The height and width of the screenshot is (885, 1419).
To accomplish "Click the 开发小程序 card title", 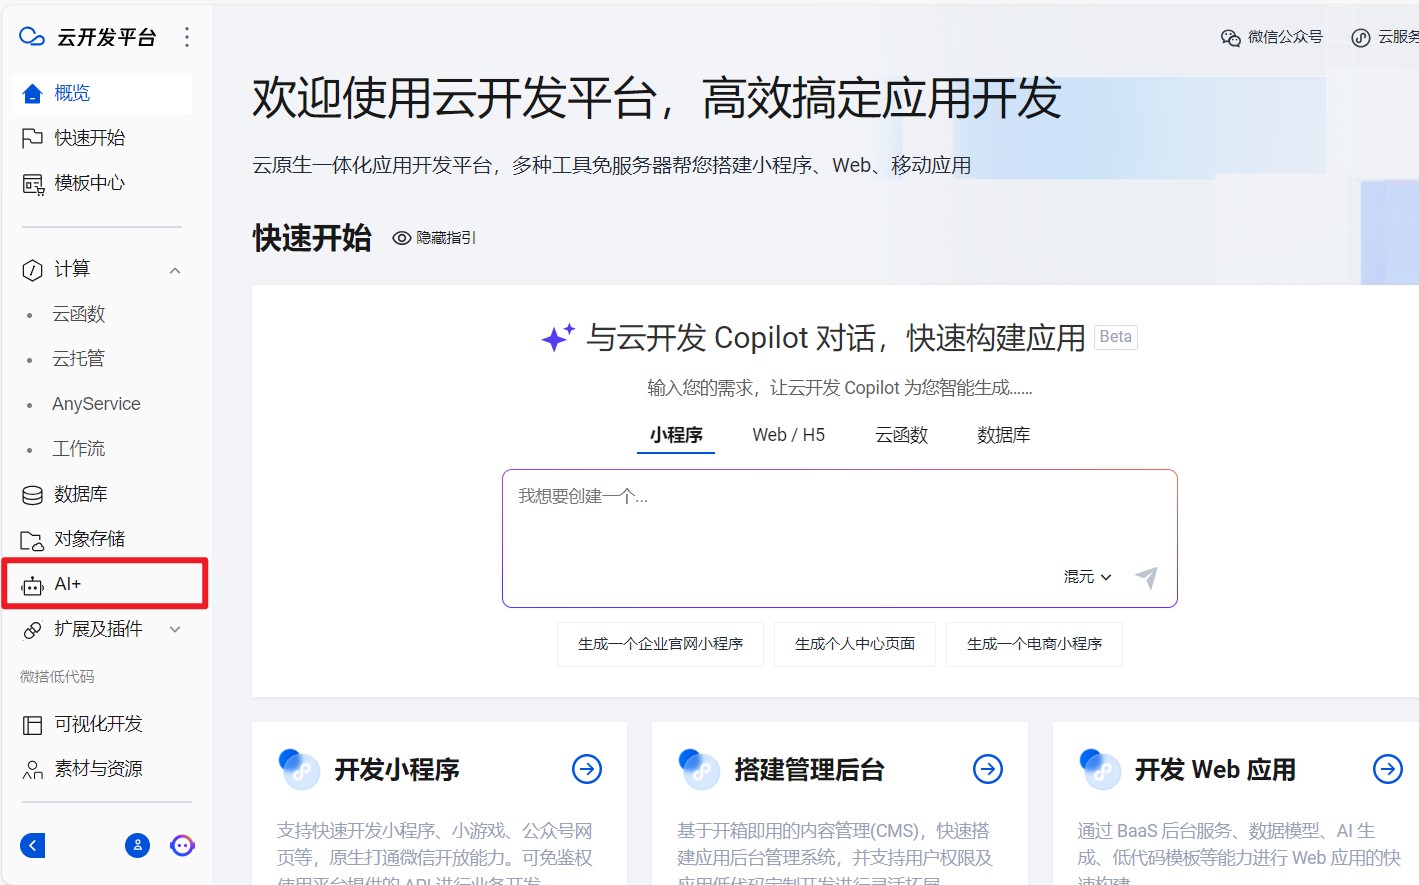I will (x=397, y=769).
